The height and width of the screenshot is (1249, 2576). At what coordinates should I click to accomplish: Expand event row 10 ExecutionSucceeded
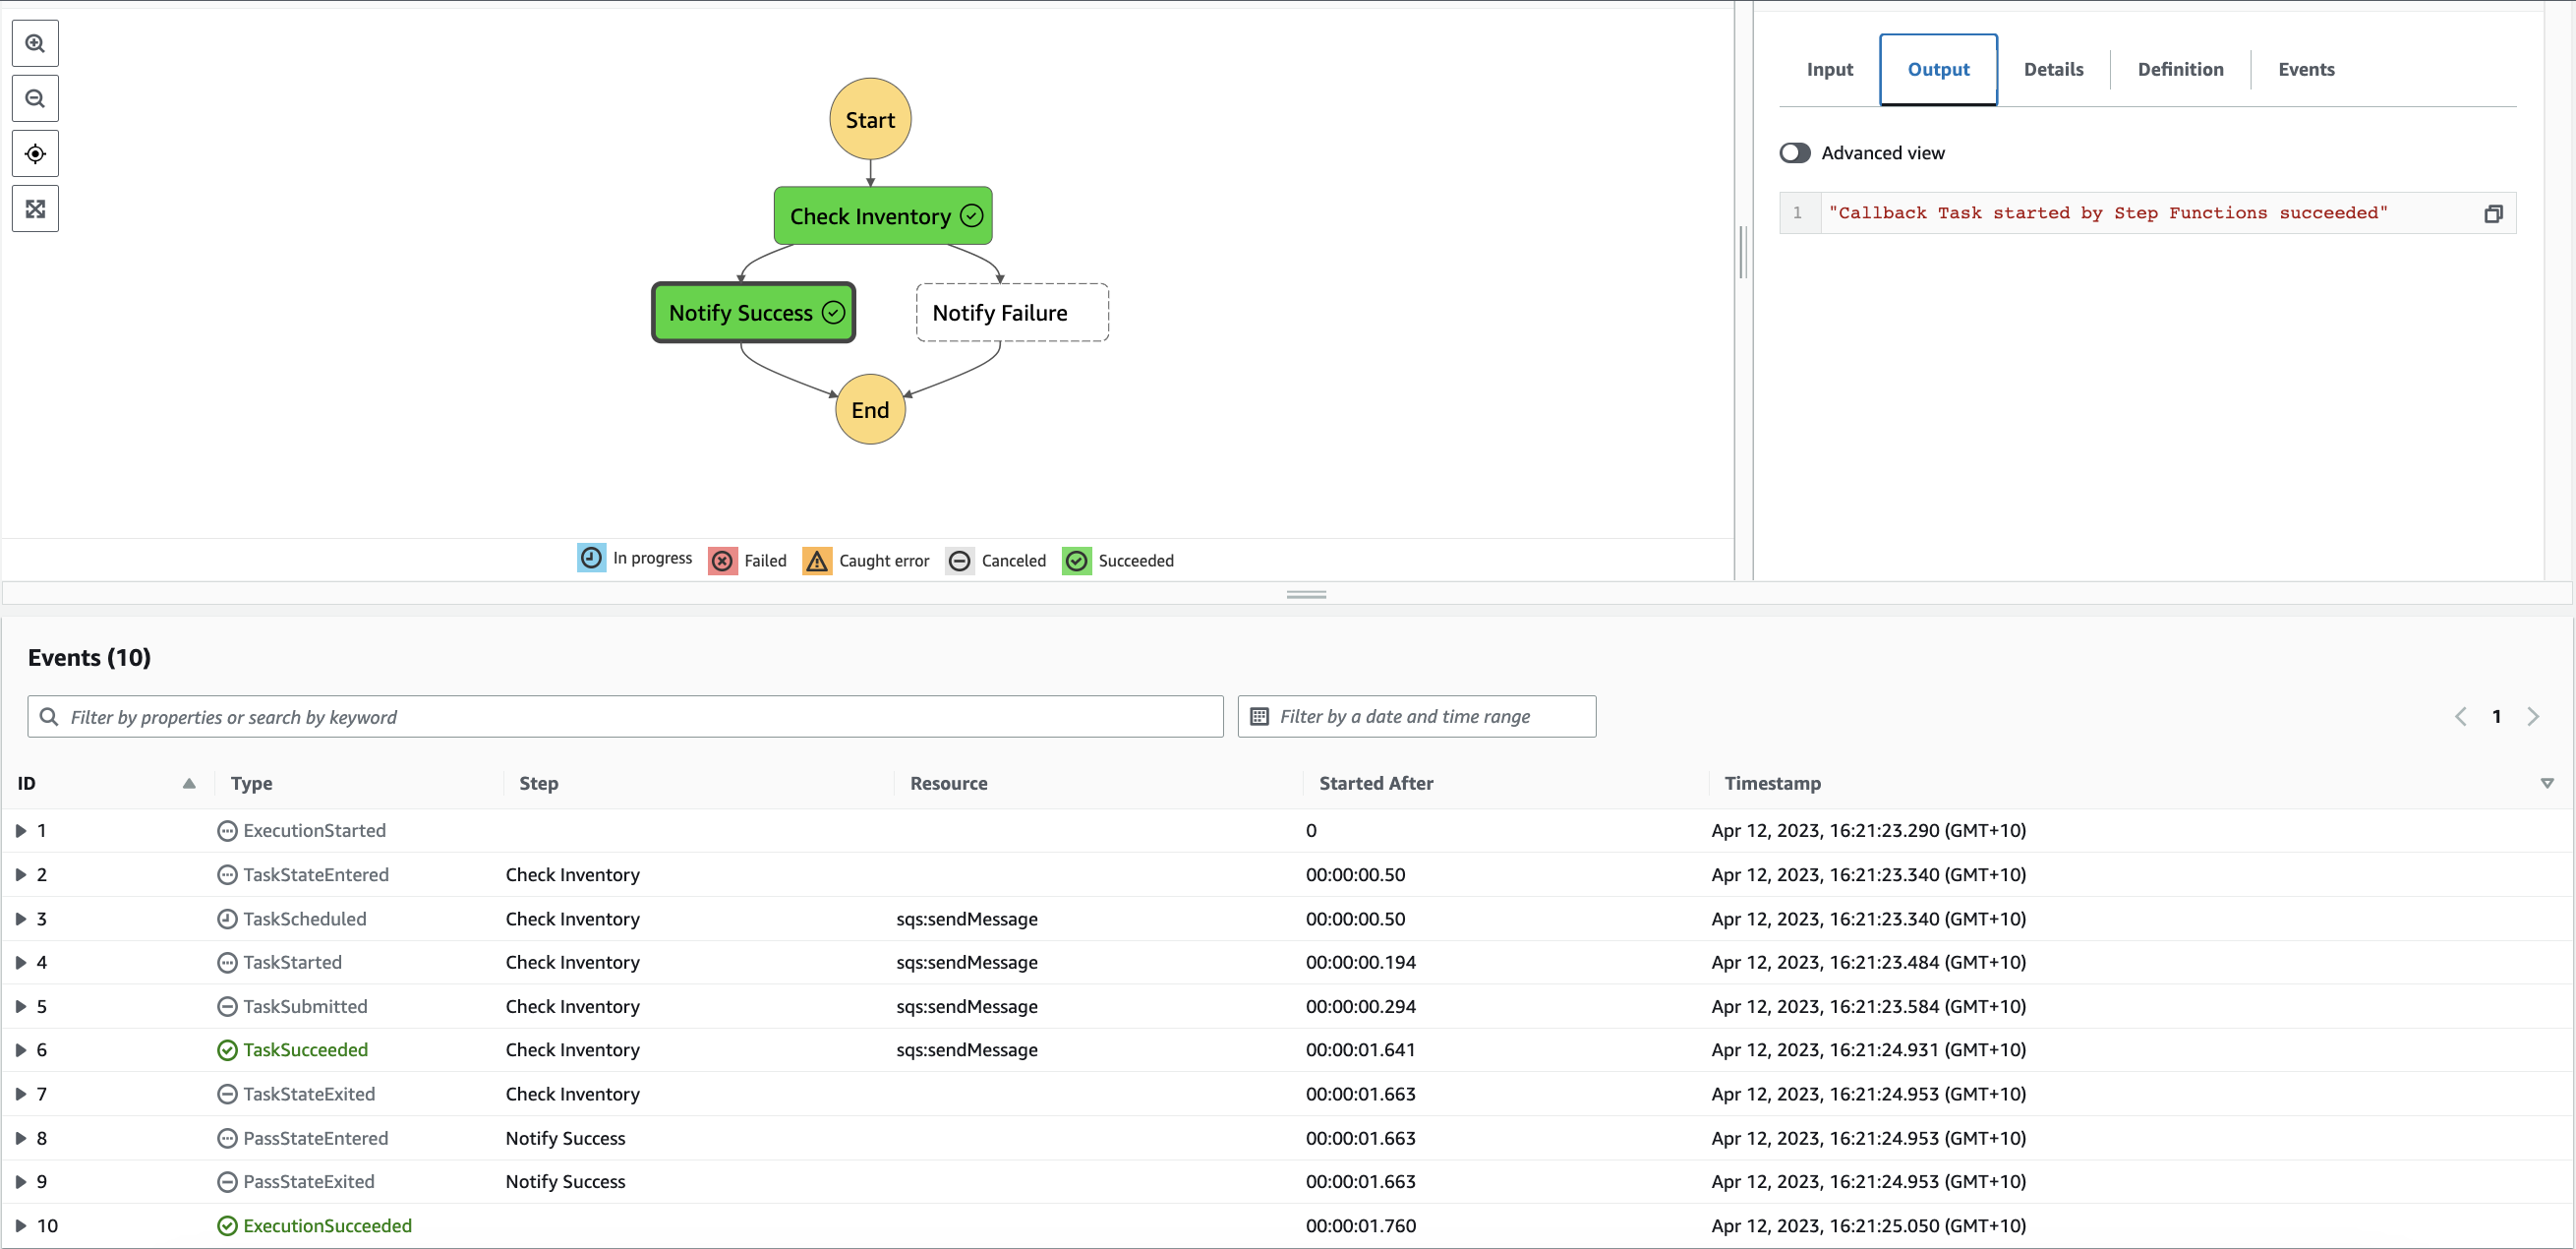coord(20,1226)
